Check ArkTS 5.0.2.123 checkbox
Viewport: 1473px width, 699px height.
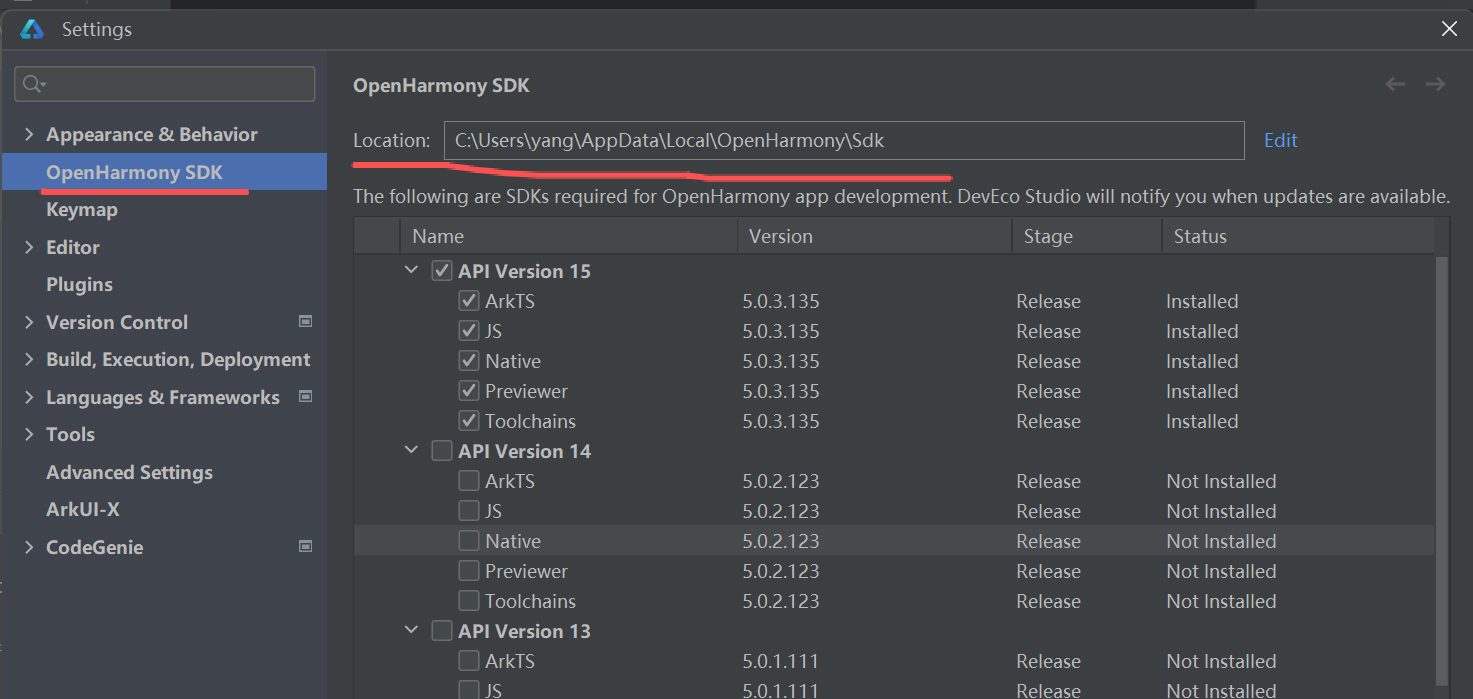click(468, 481)
